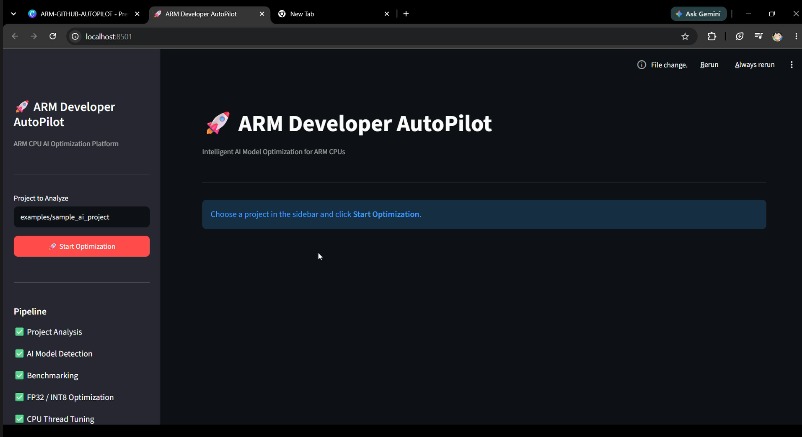Open a new browser tab with plus
This screenshot has width=802, height=437.
[x=406, y=14]
